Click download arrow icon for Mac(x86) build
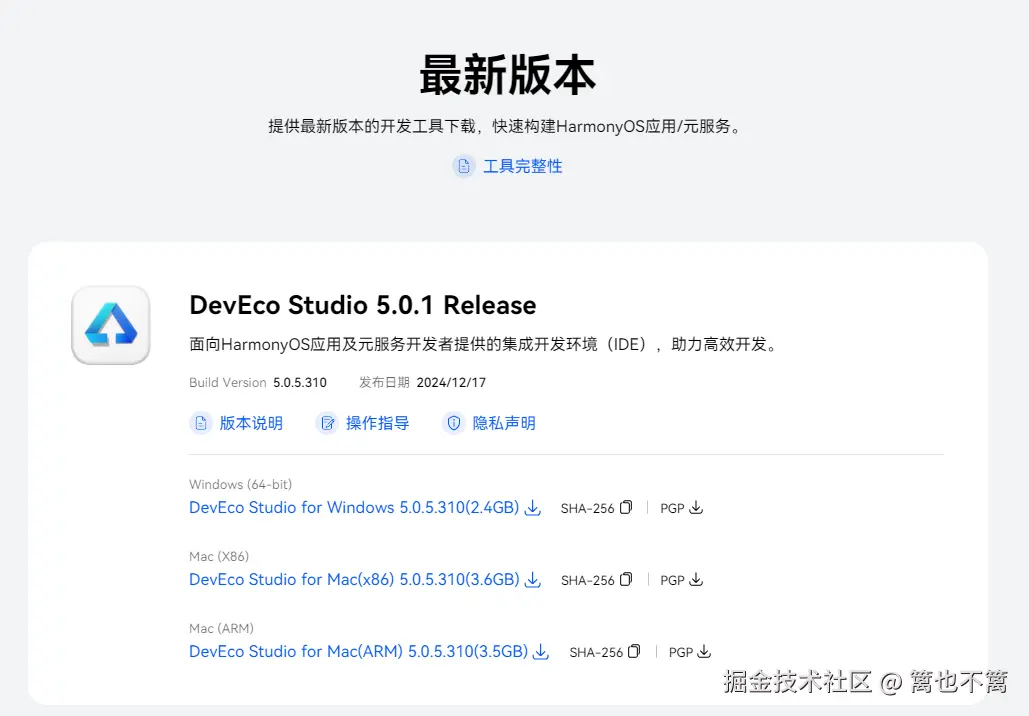This screenshot has height=716, width=1029. pyautogui.click(x=533, y=580)
